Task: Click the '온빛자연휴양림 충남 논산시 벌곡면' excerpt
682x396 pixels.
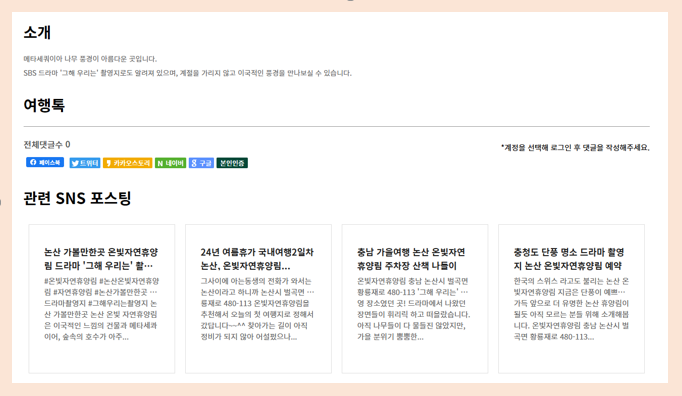Action: pyautogui.click(x=414, y=309)
